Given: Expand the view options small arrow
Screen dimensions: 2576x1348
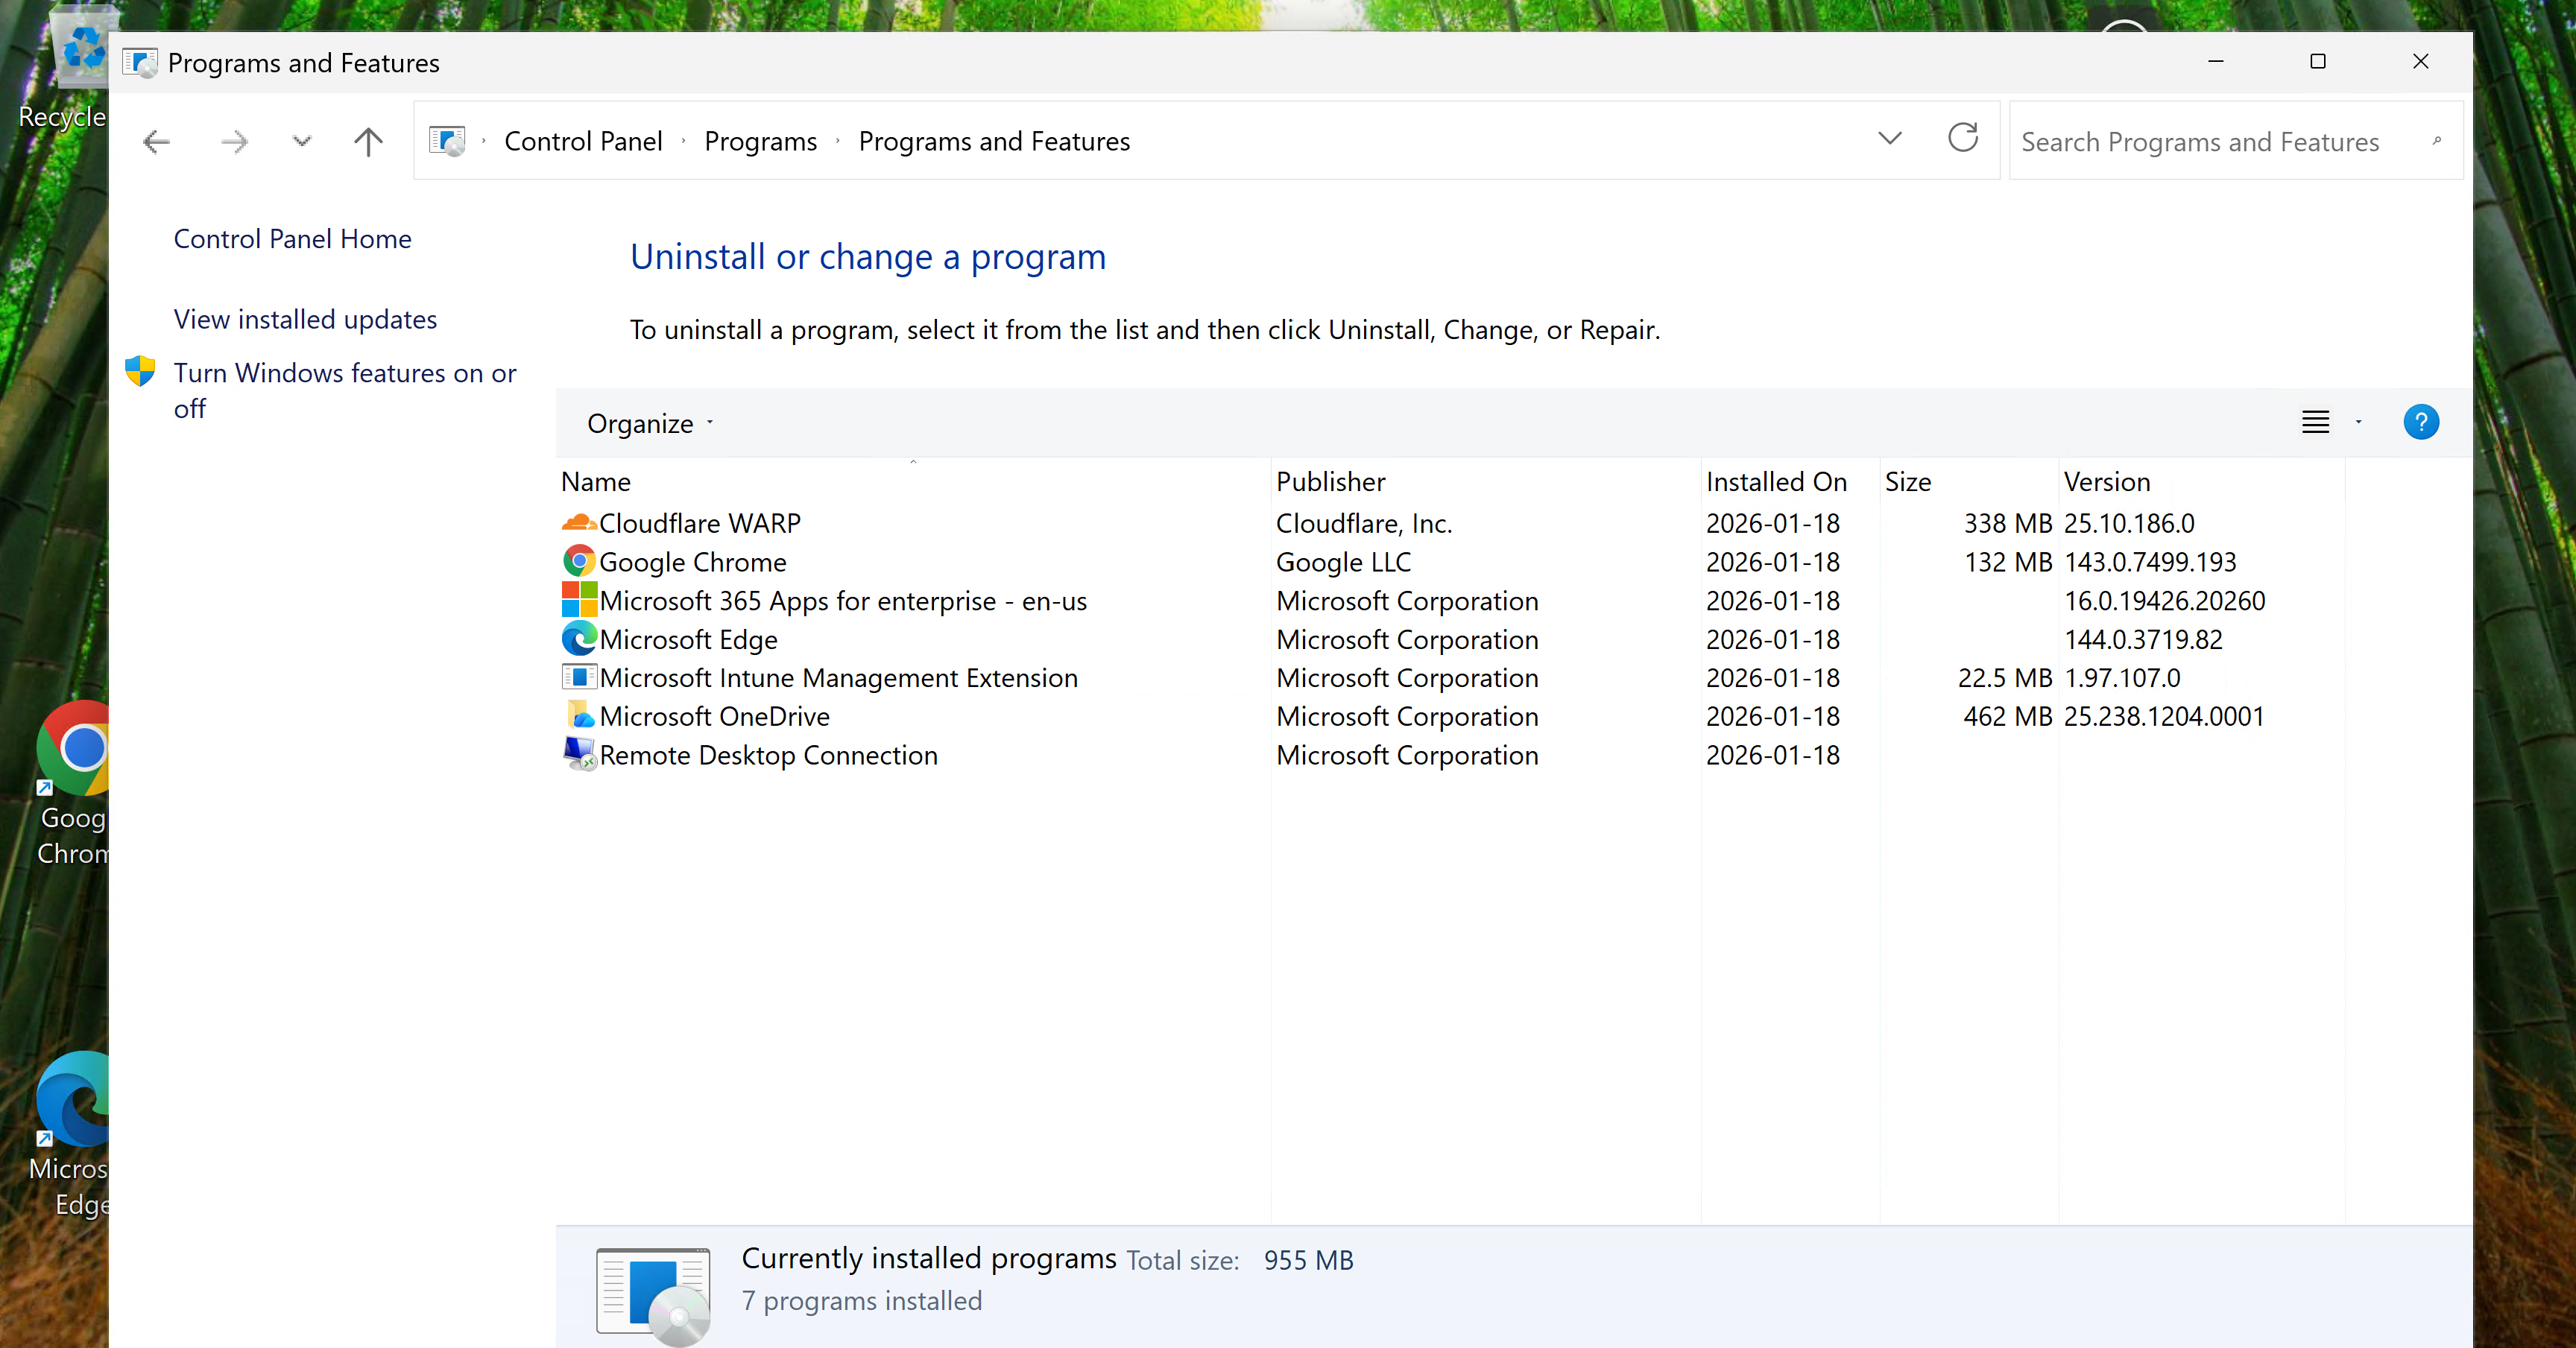Looking at the screenshot, I should tap(2358, 423).
